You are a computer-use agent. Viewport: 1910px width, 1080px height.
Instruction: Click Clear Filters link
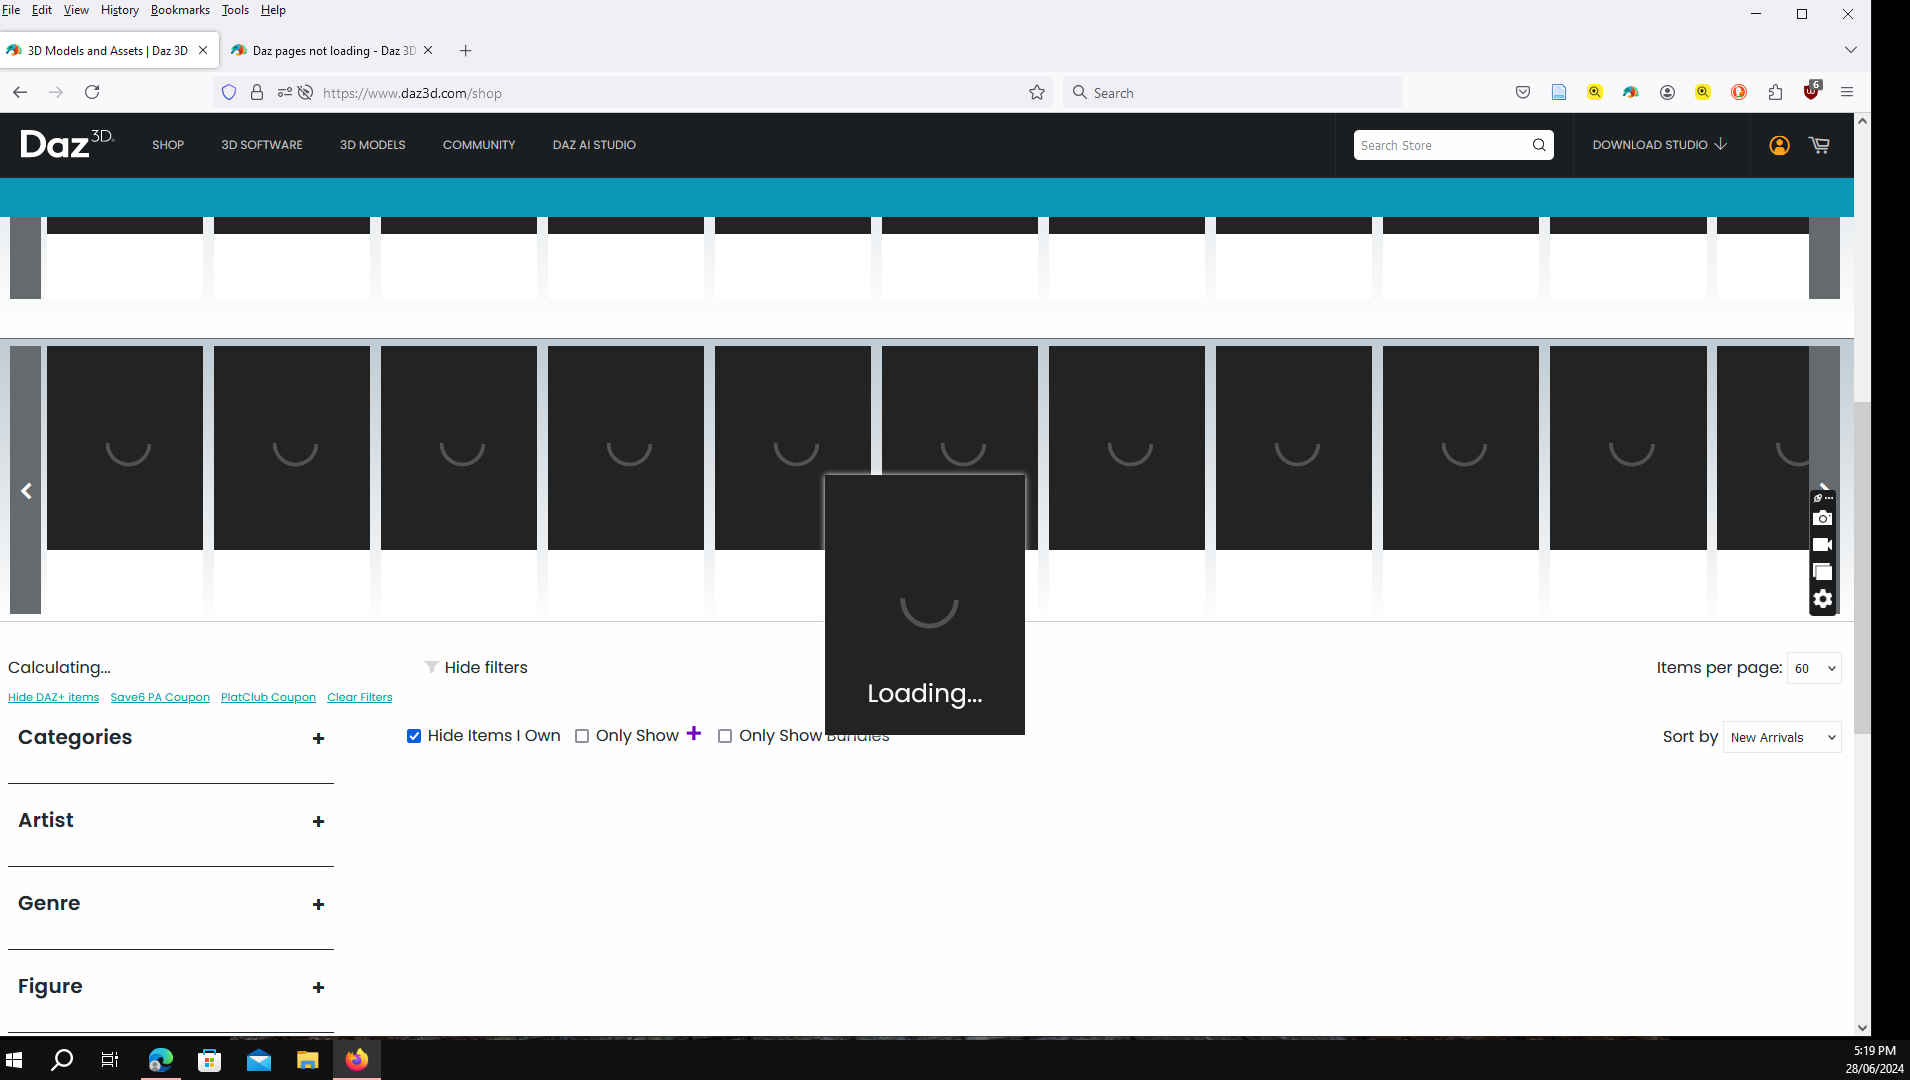click(x=360, y=698)
